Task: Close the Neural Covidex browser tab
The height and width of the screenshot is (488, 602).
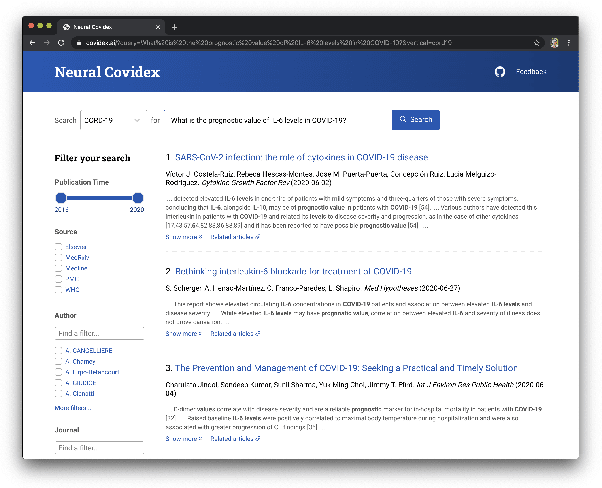Action: tap(158, 27)
